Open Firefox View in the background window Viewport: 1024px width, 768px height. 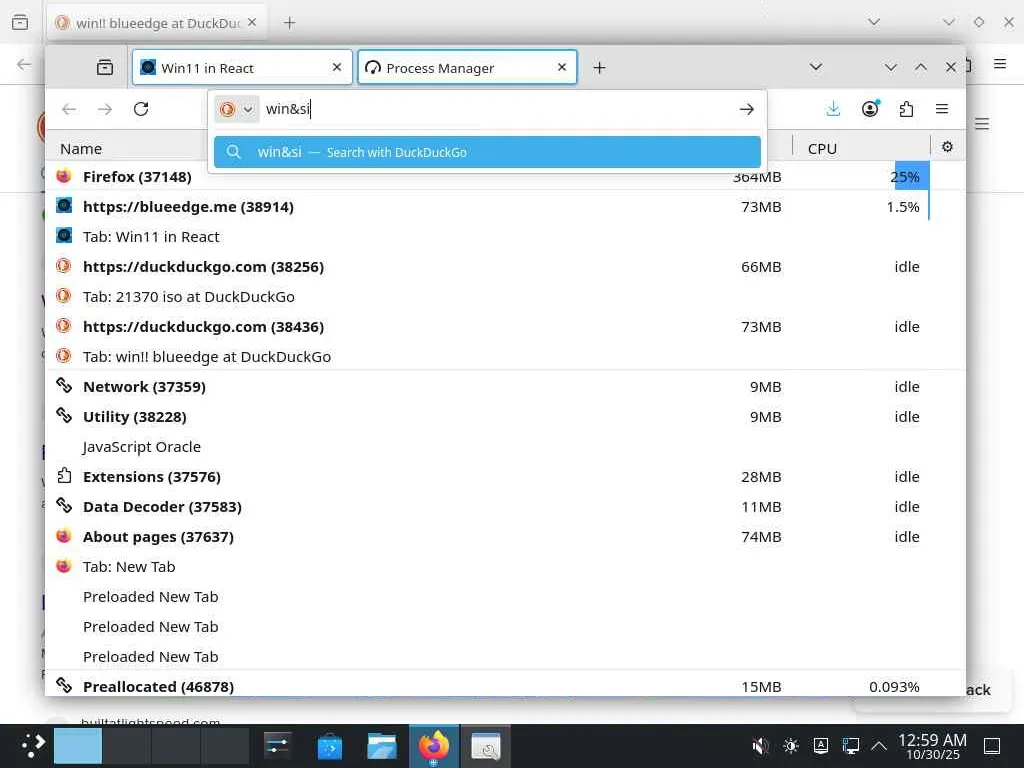point(20,23)
